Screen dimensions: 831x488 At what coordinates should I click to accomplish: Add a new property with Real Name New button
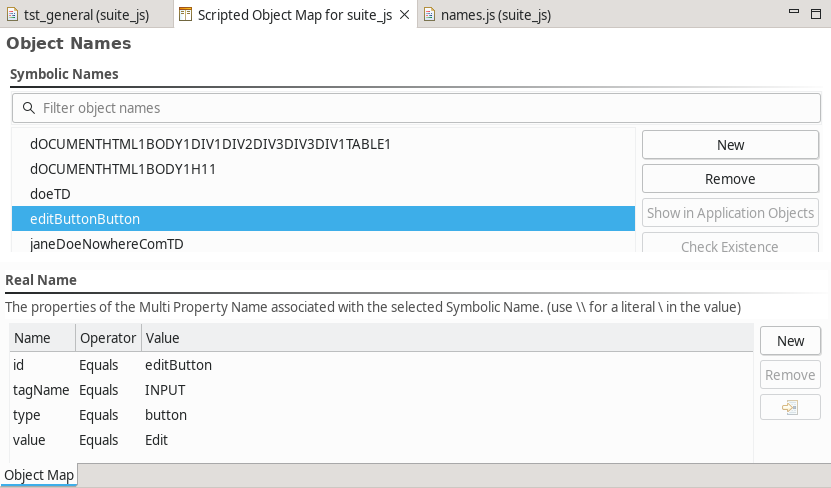tap(790, 341)
